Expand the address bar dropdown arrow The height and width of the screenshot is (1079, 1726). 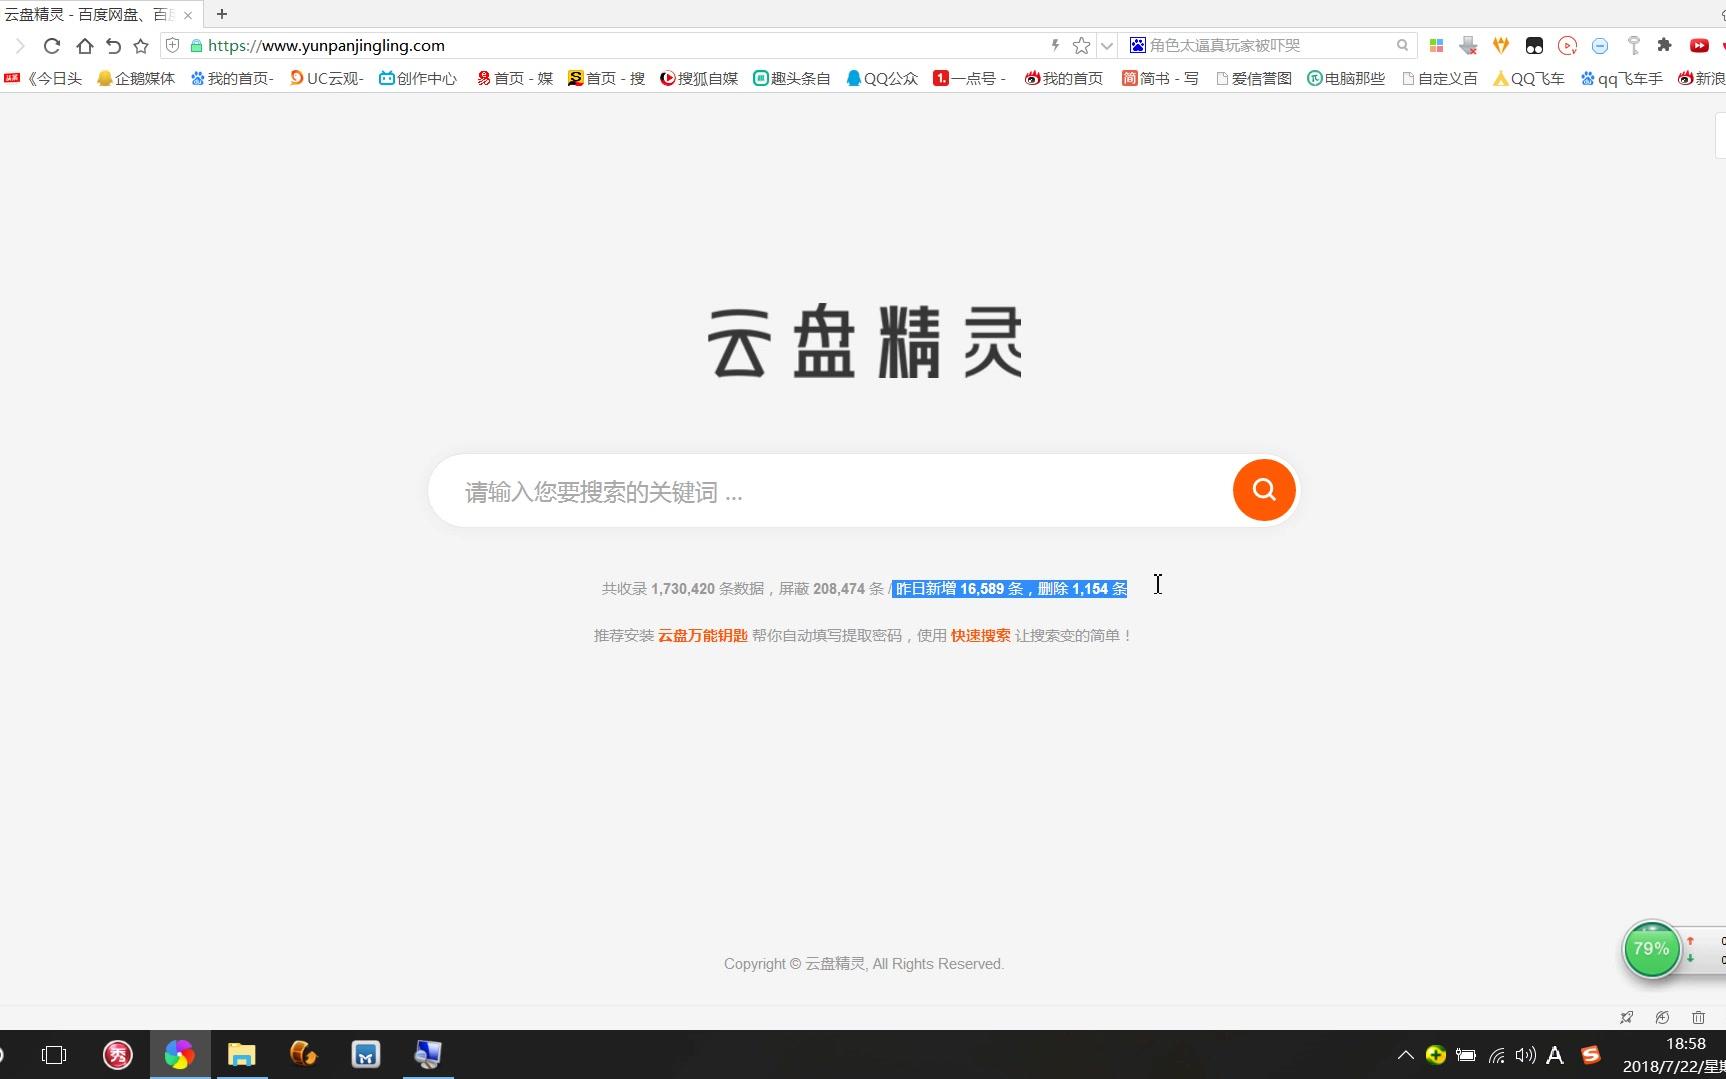pyautogui.click(x=1107, y=45)
